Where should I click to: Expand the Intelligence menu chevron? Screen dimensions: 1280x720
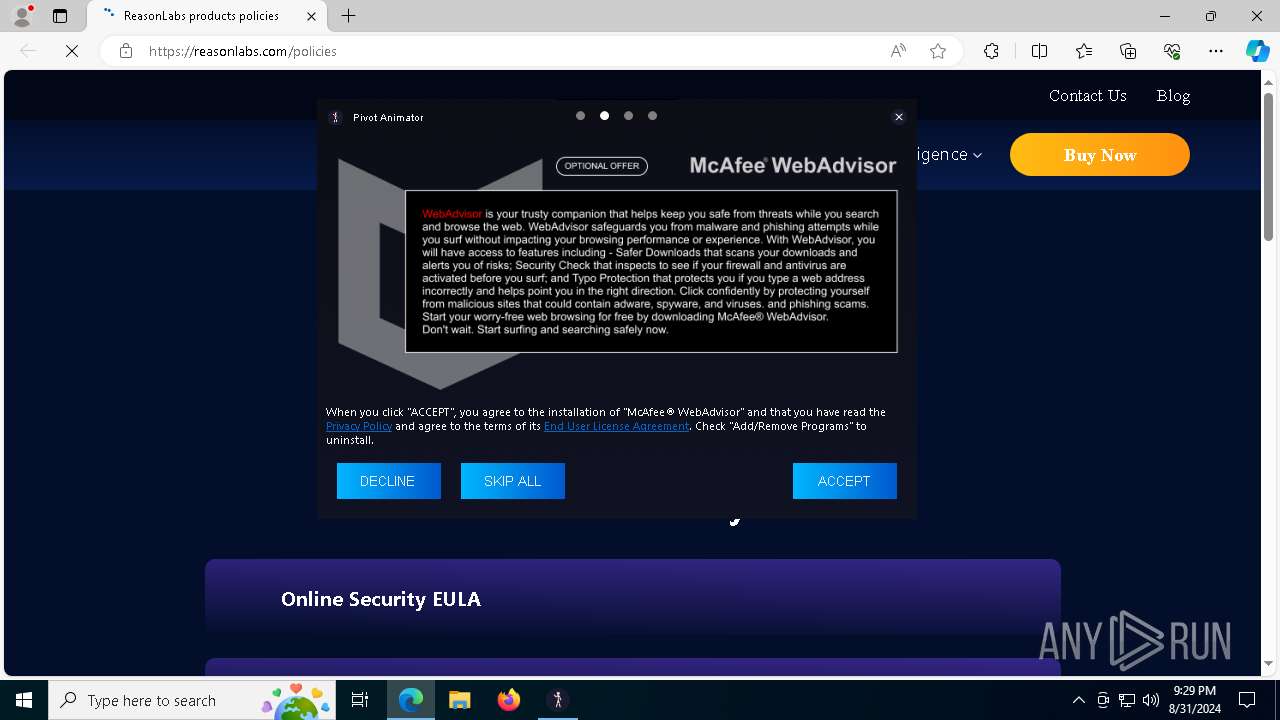pyautogui.click(x=977, y=155)
